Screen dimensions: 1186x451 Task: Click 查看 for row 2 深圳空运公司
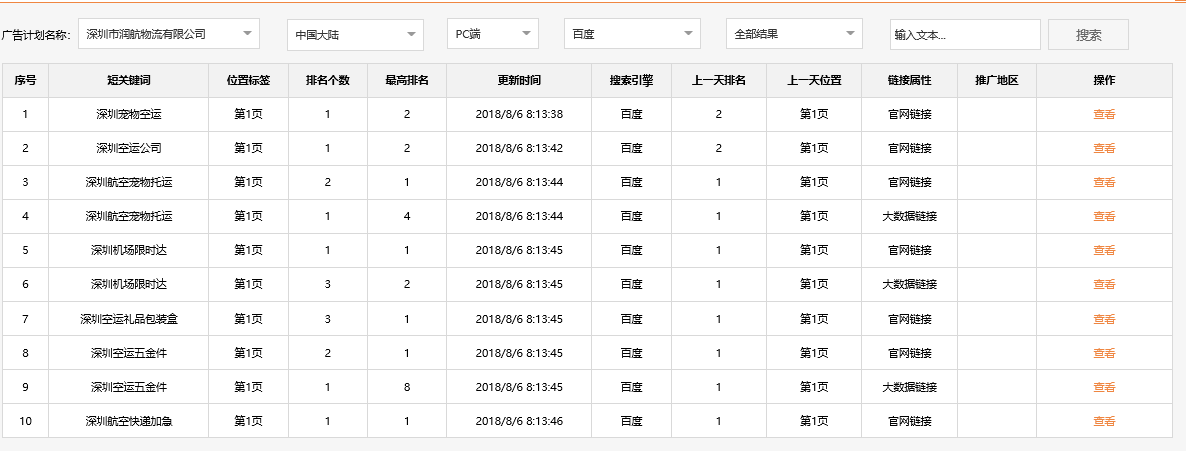(x=1104, y=148)
